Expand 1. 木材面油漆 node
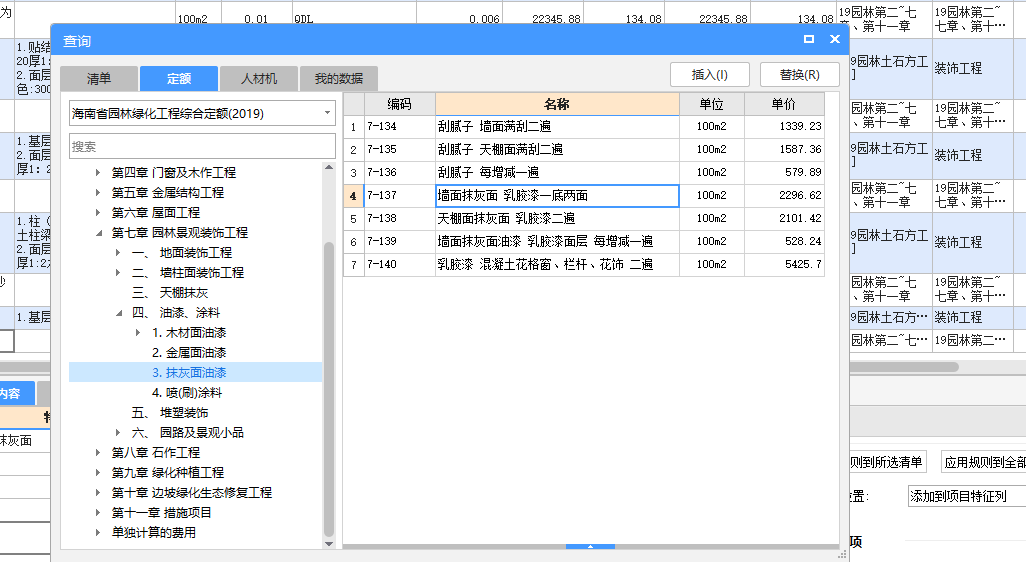 tap(137, 332)
